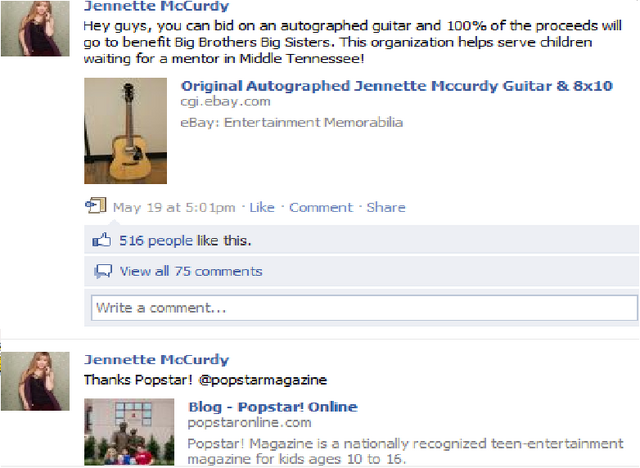
Task: Click the link-share icon before May 19
Action: pyautogui.click(x=96, y=205)
